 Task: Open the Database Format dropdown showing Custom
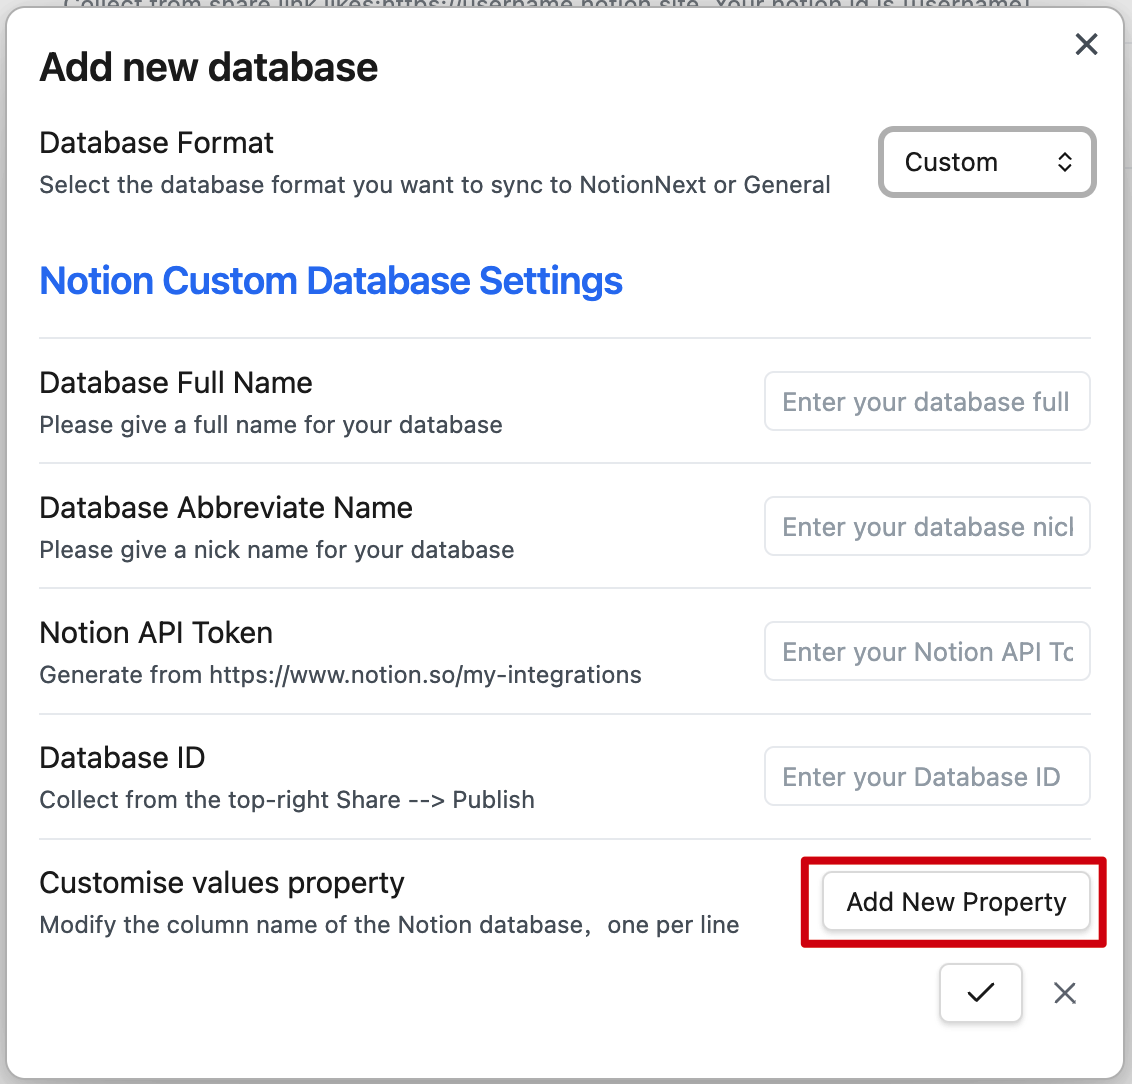point(986,162)
